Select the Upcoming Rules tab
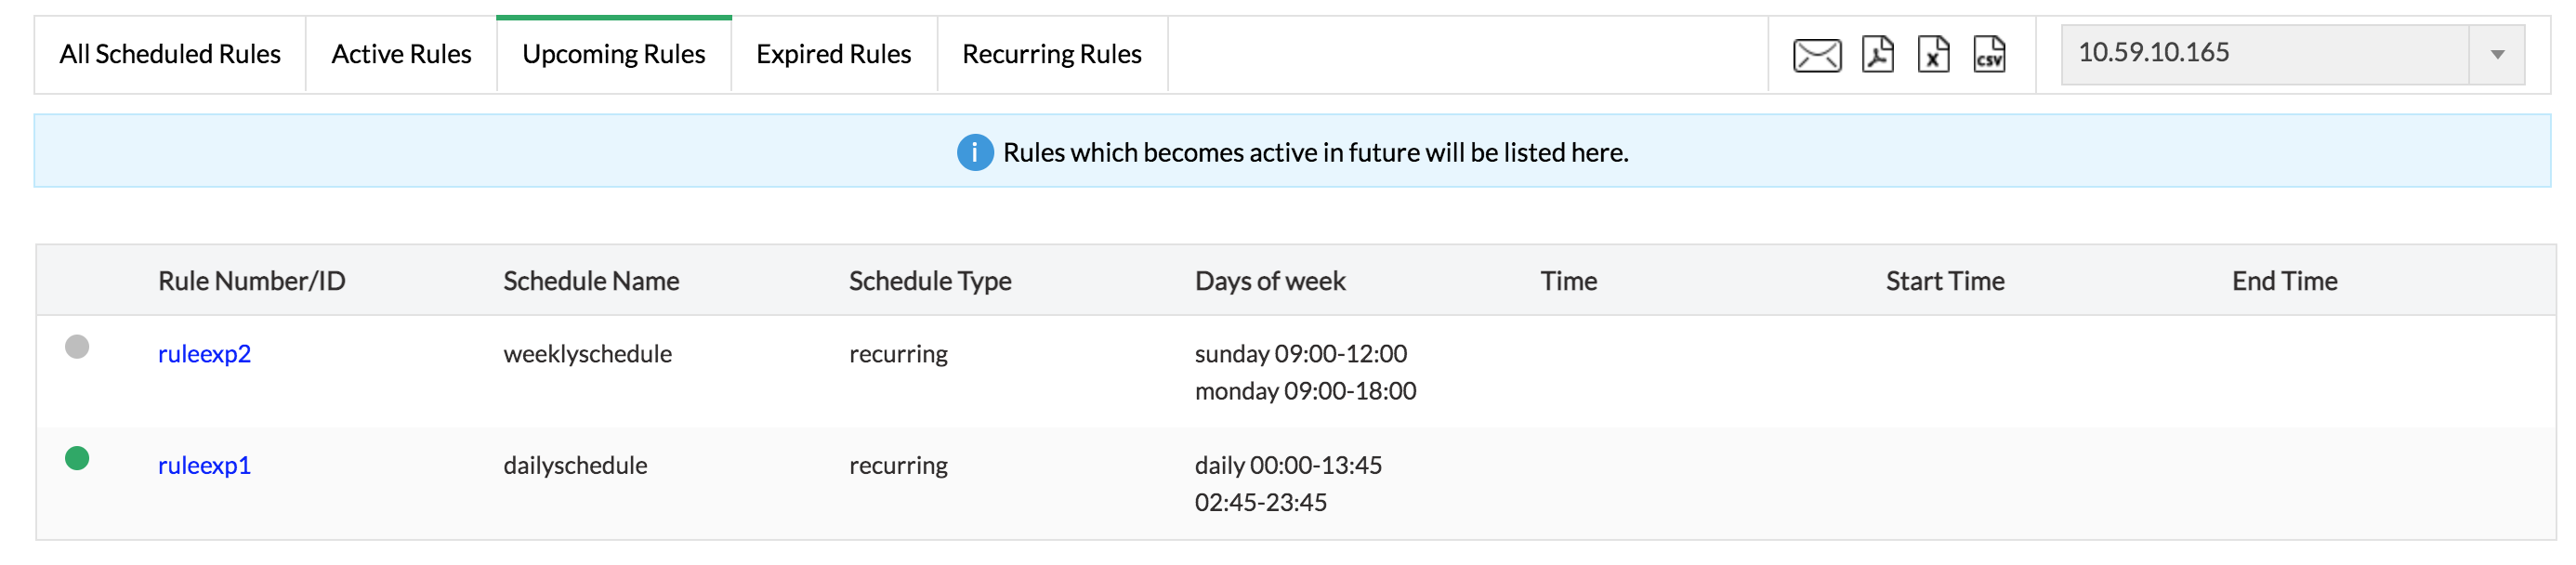The image size is (2576, 565). point(613,54)
